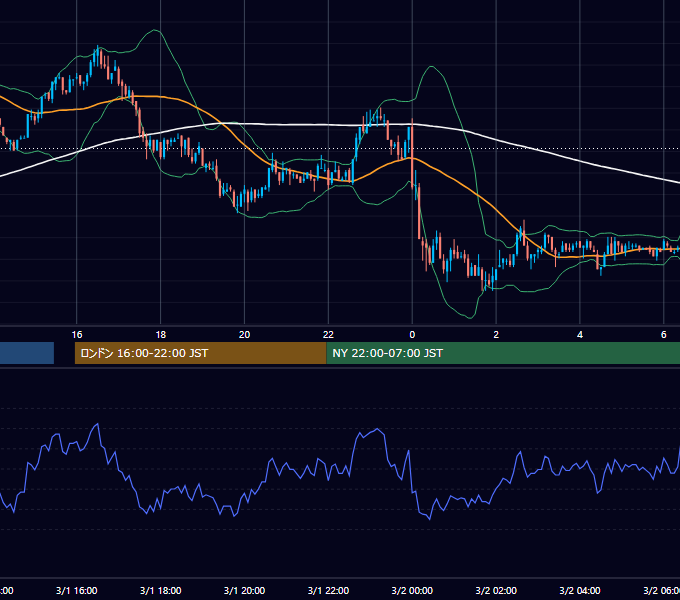680x600 pixels.
Task: Click the hour 6 axis label
Action: (x=664, y=335)
